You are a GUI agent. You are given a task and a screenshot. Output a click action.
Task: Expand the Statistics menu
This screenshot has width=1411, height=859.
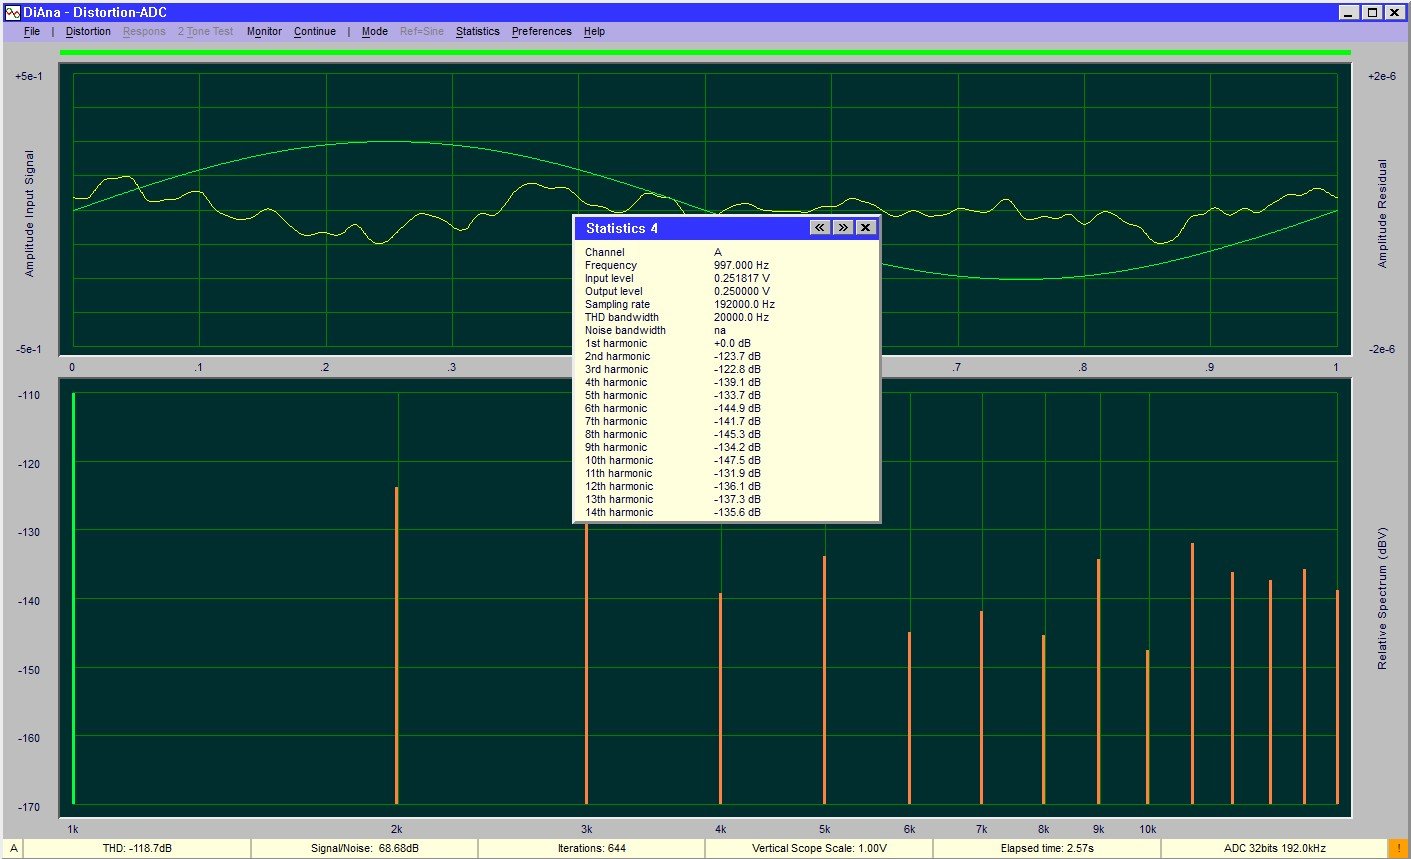[x=477, y=32]
